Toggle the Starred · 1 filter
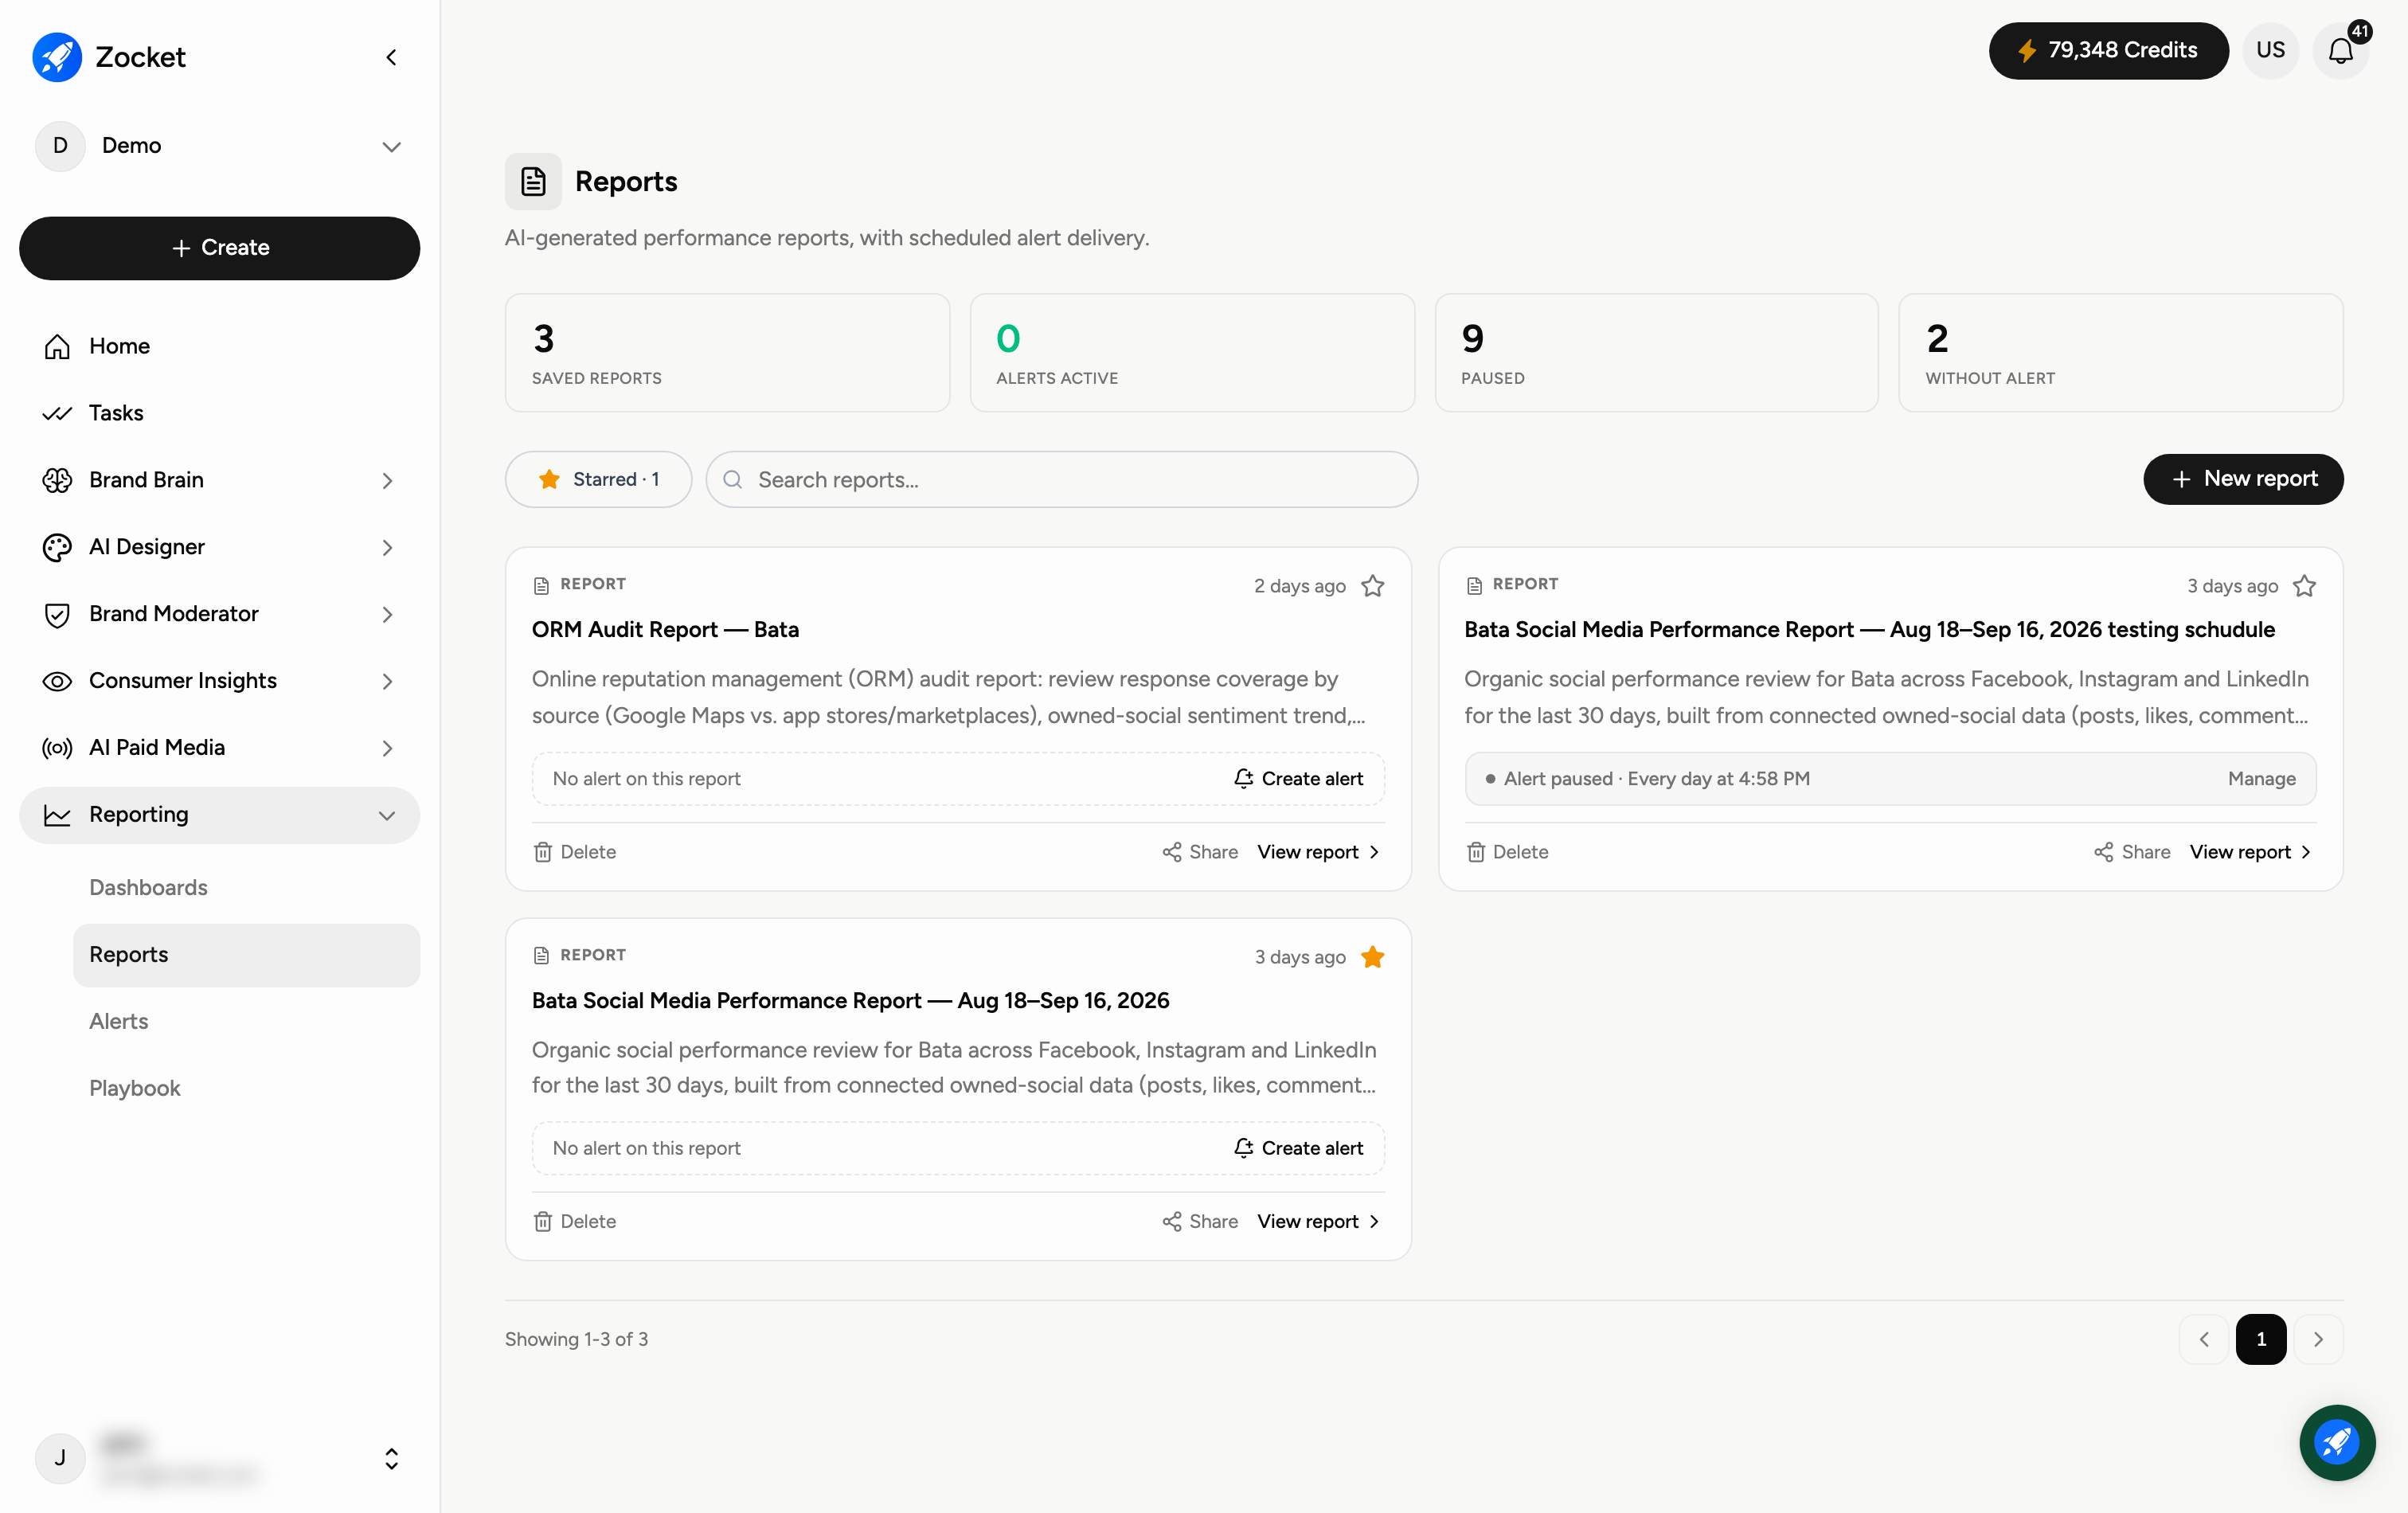The width and height of the screenshot is (2408, 1513). pyautogui.click(x=598, y=479)
